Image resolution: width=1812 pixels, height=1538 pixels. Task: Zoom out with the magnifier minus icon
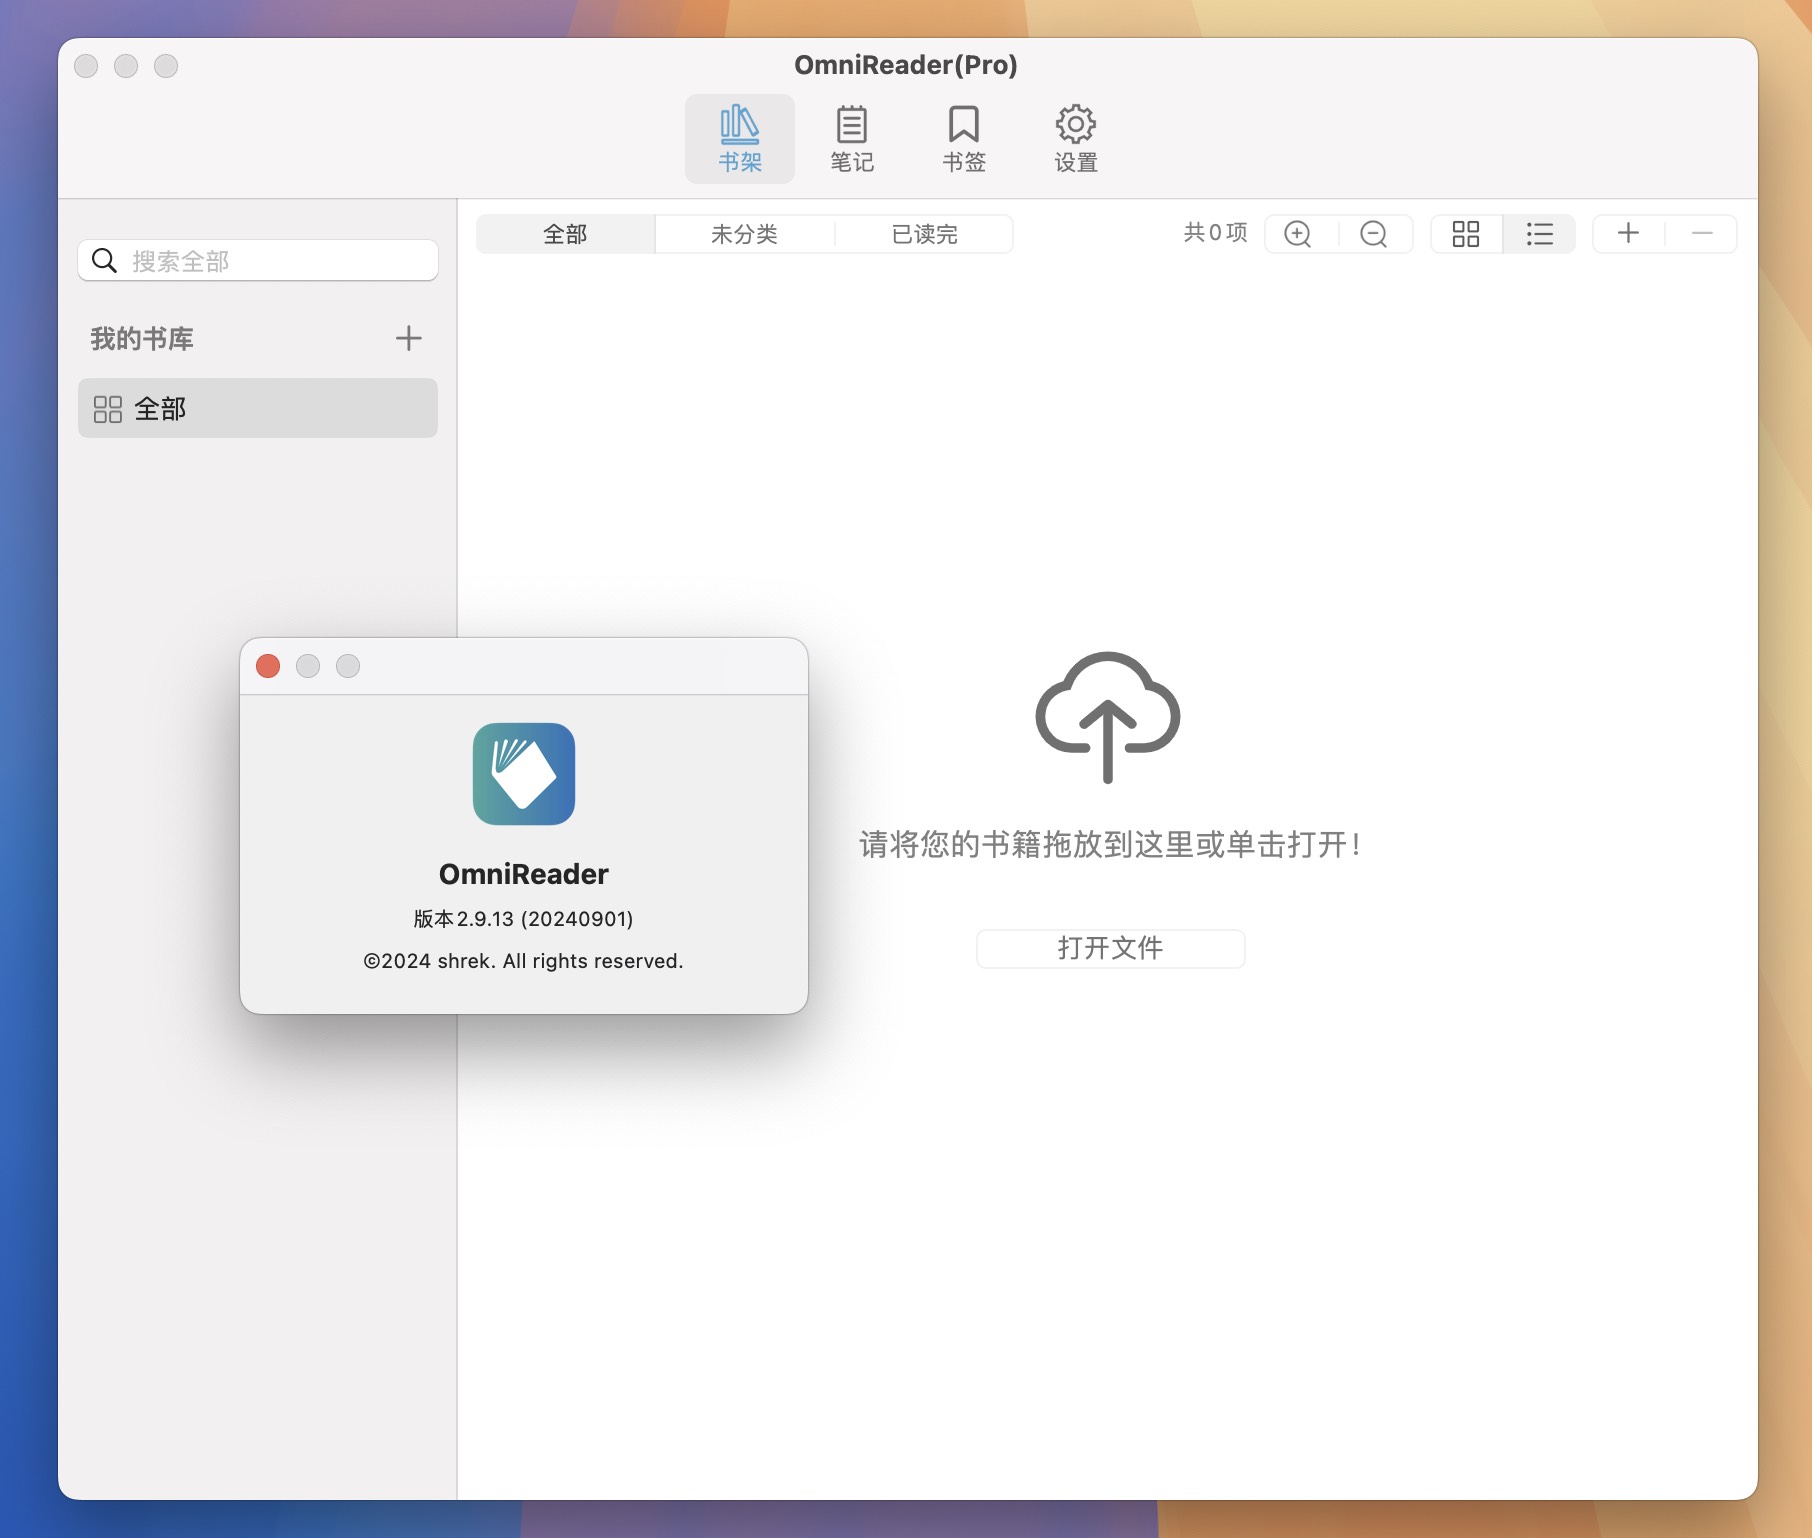pos(1374,234)
